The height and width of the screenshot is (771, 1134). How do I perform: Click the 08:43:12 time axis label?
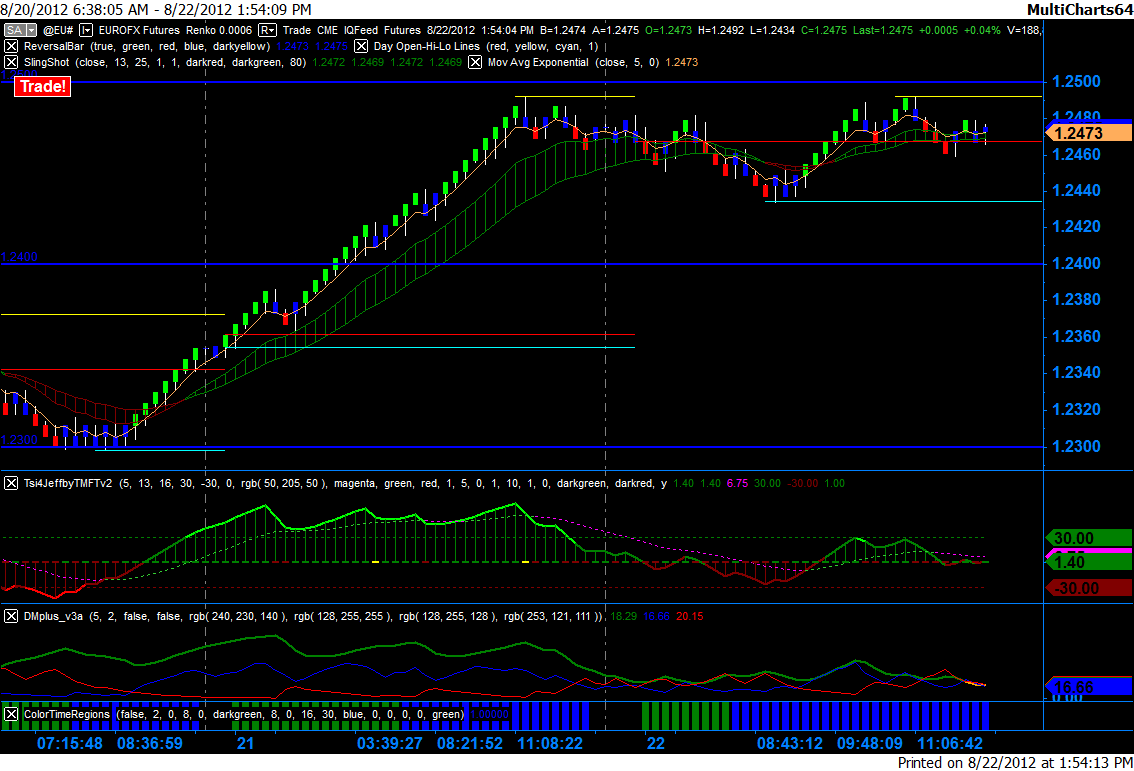(790, 744)
